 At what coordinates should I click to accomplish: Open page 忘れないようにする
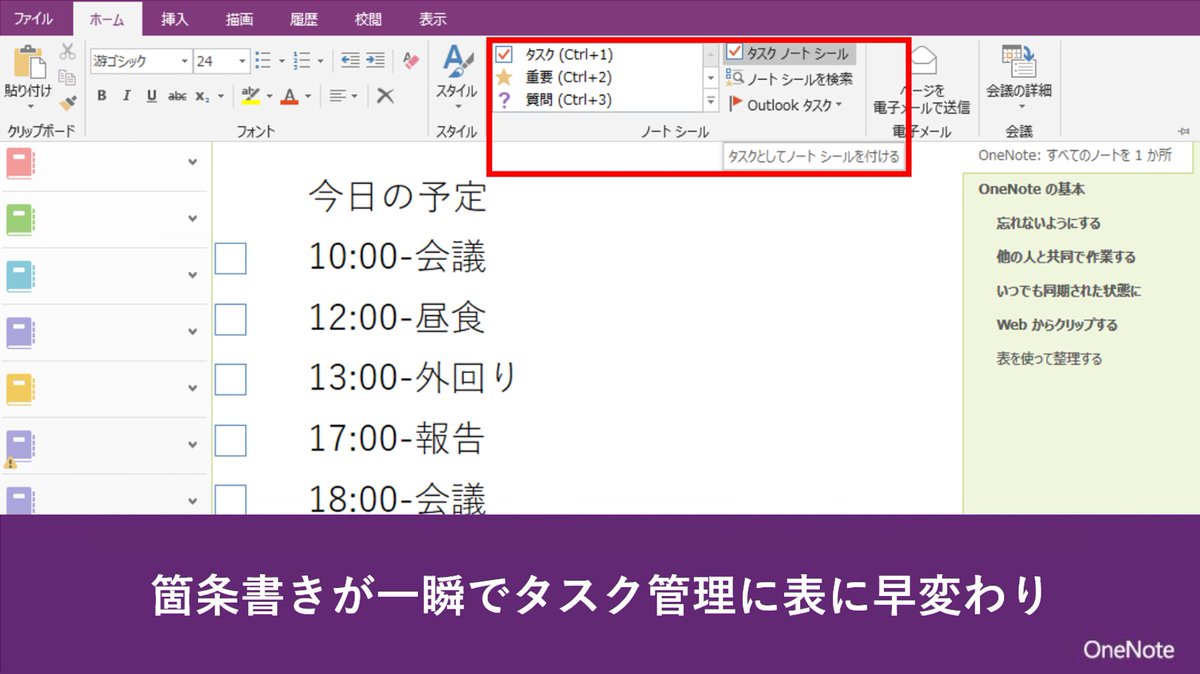click(x=1048, y=223)
